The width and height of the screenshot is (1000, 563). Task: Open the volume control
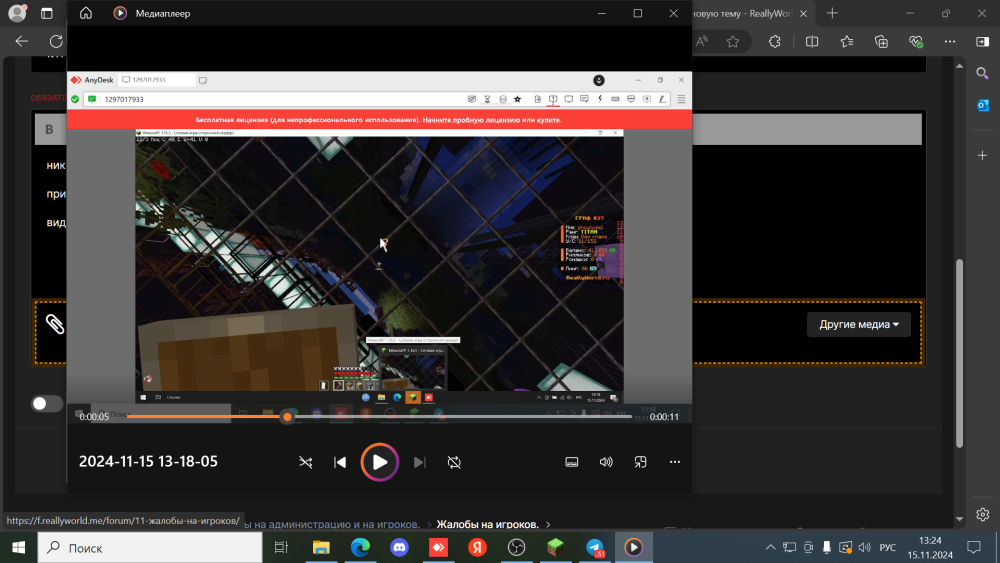click(606, 462)
